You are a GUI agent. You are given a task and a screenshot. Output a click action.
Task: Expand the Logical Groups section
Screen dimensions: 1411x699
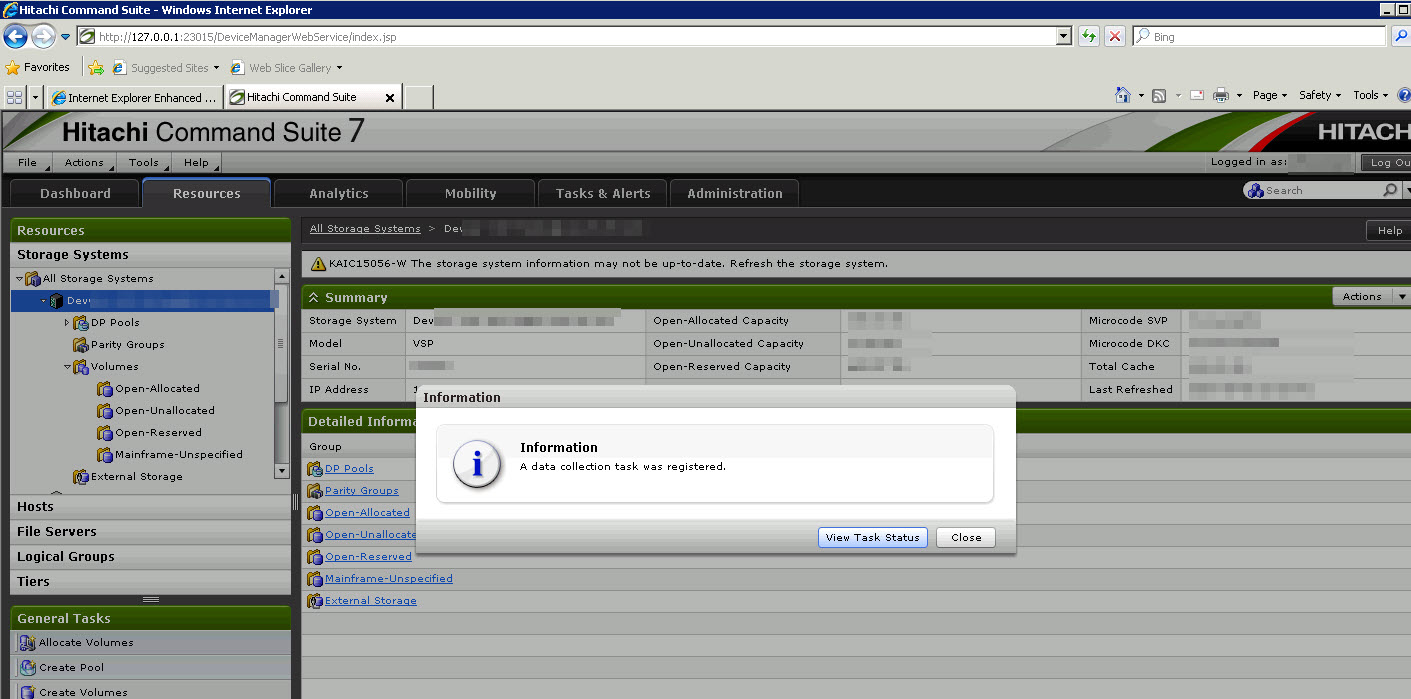tap(150, 556)
